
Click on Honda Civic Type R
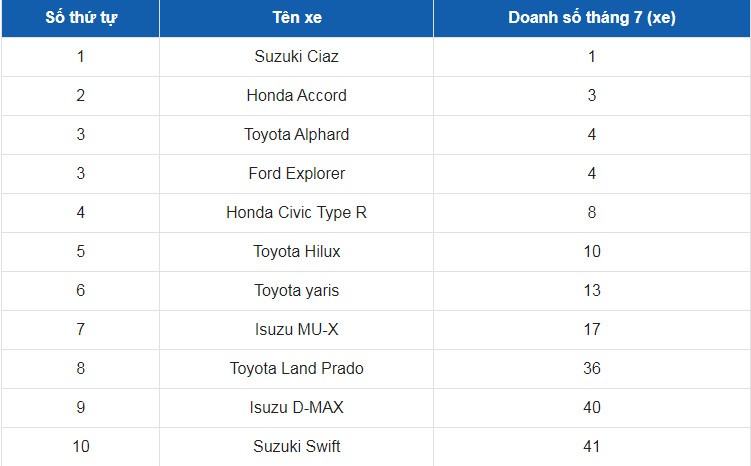[x=296, y=212]
